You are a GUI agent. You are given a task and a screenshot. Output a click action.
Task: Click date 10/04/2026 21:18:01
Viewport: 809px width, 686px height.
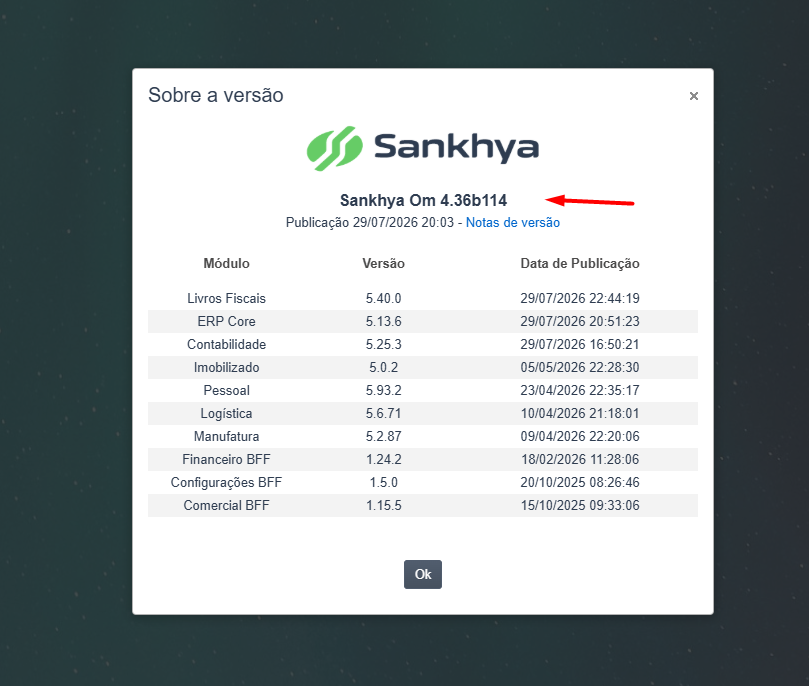pos(580,413)
